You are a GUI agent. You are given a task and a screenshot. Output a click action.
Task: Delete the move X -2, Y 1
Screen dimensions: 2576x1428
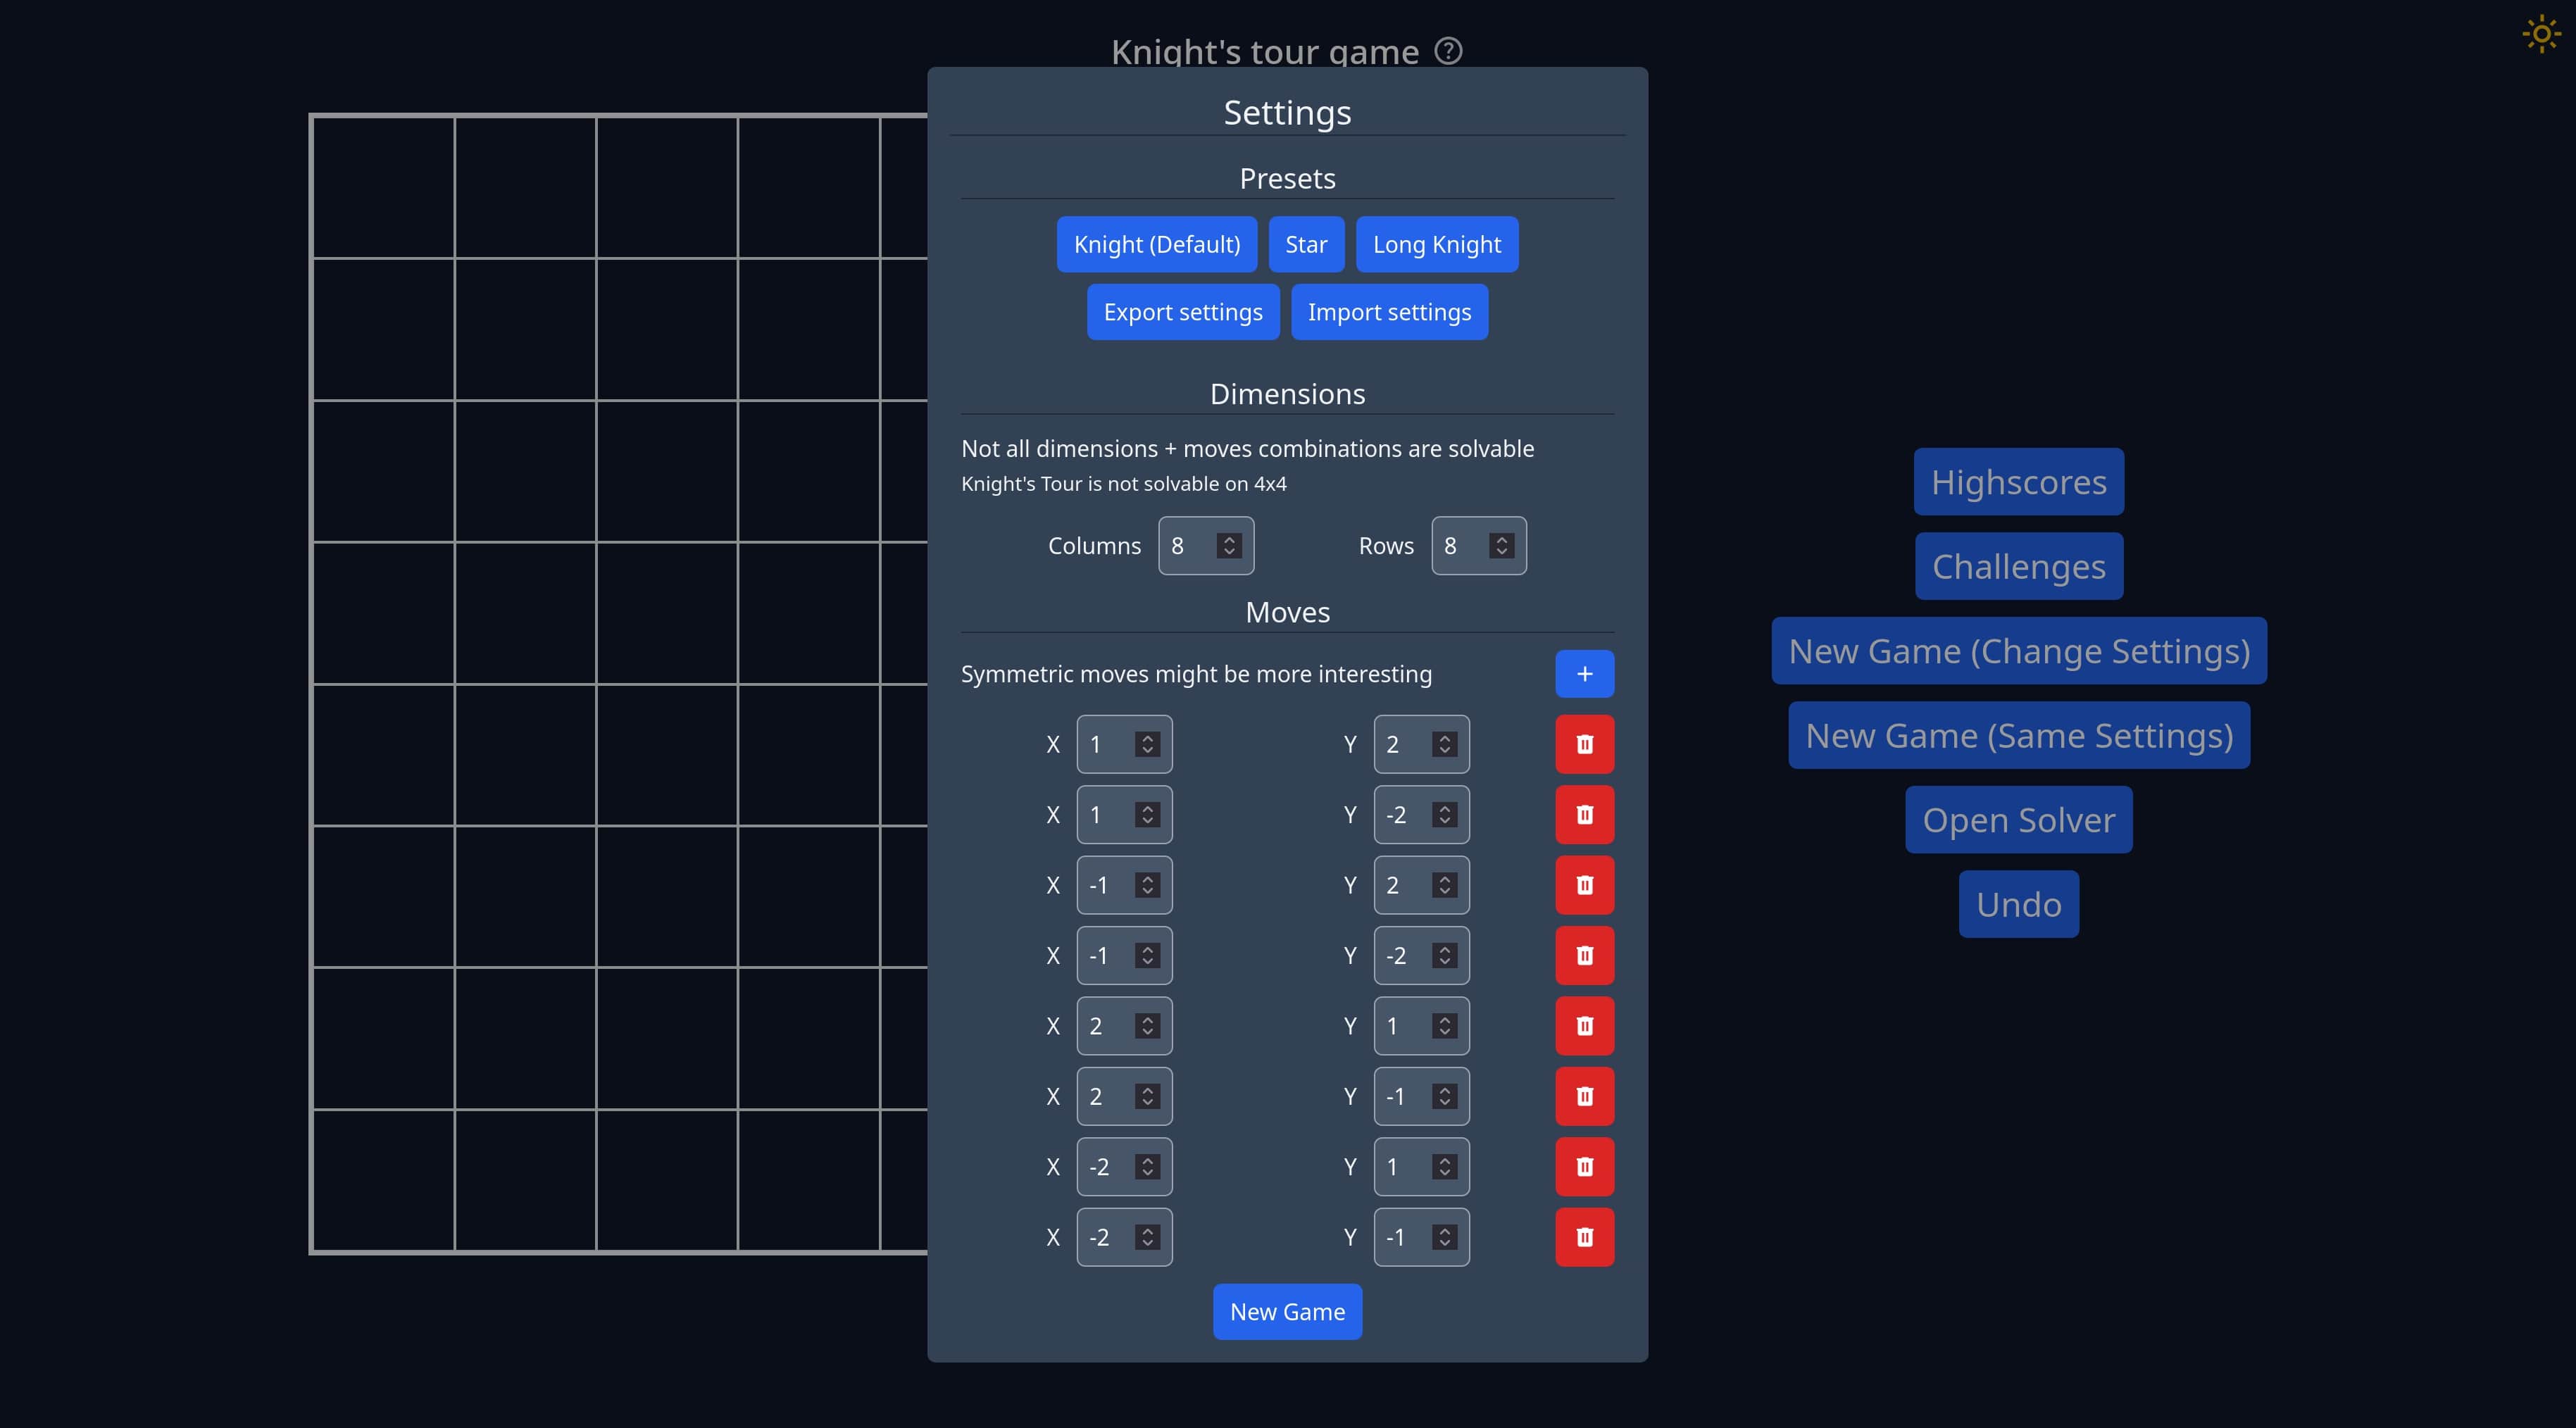coord(1584,1166)
